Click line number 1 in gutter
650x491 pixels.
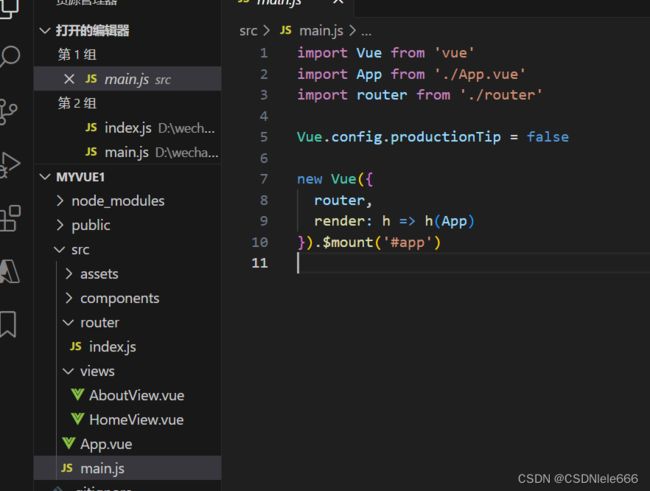pyautogui.click(x=264, y=53)
